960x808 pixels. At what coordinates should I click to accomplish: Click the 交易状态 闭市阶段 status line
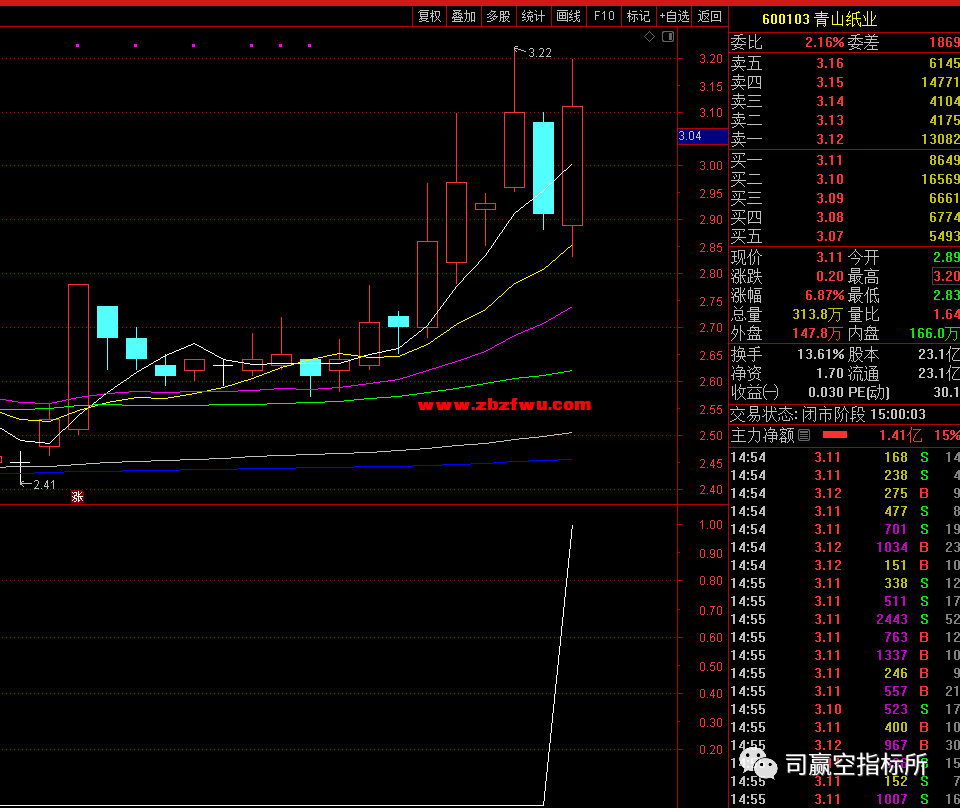pos(828,414)
